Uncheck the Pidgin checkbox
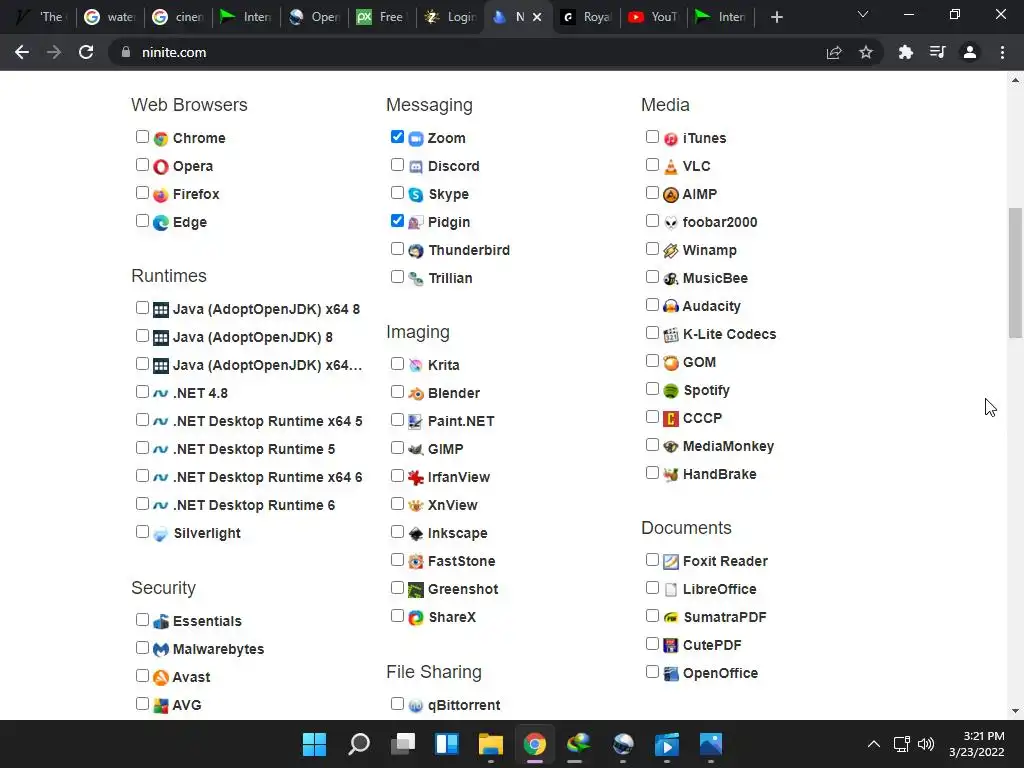This screenshot has width=1024, height=768. pyautogui.click(x=397, y=221)
